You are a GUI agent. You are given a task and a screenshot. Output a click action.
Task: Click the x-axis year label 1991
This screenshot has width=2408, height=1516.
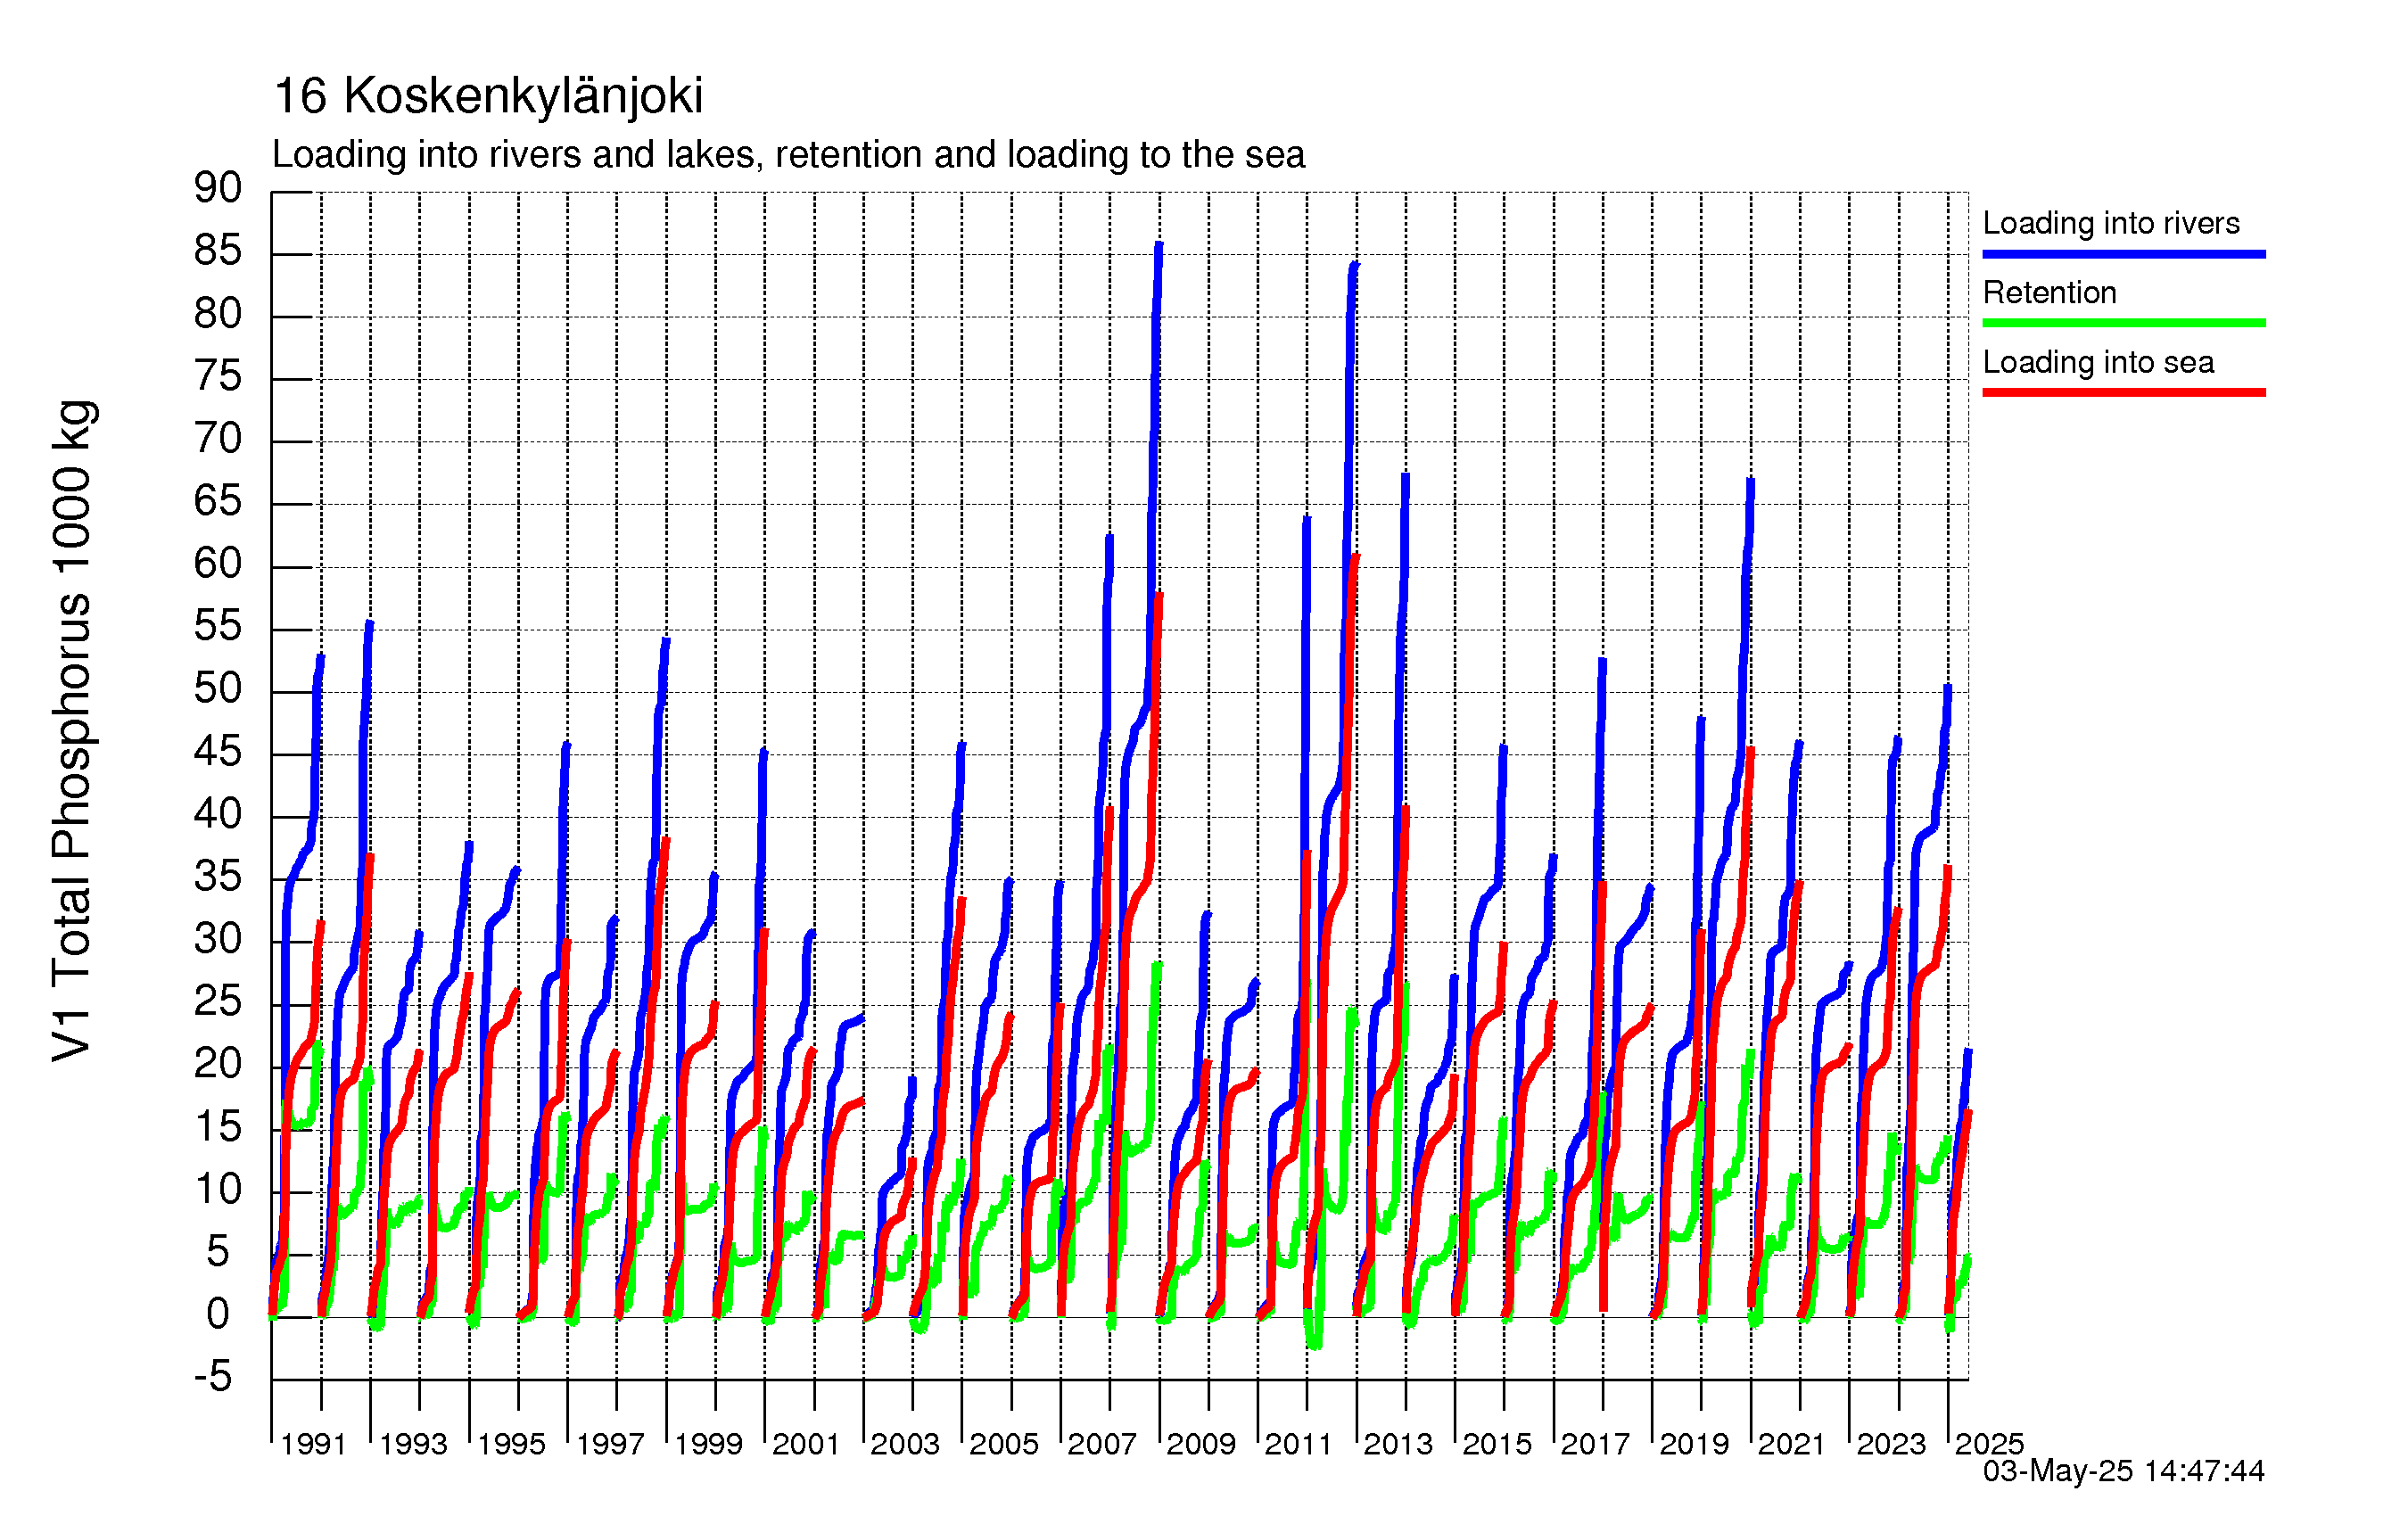(313, 1443)
